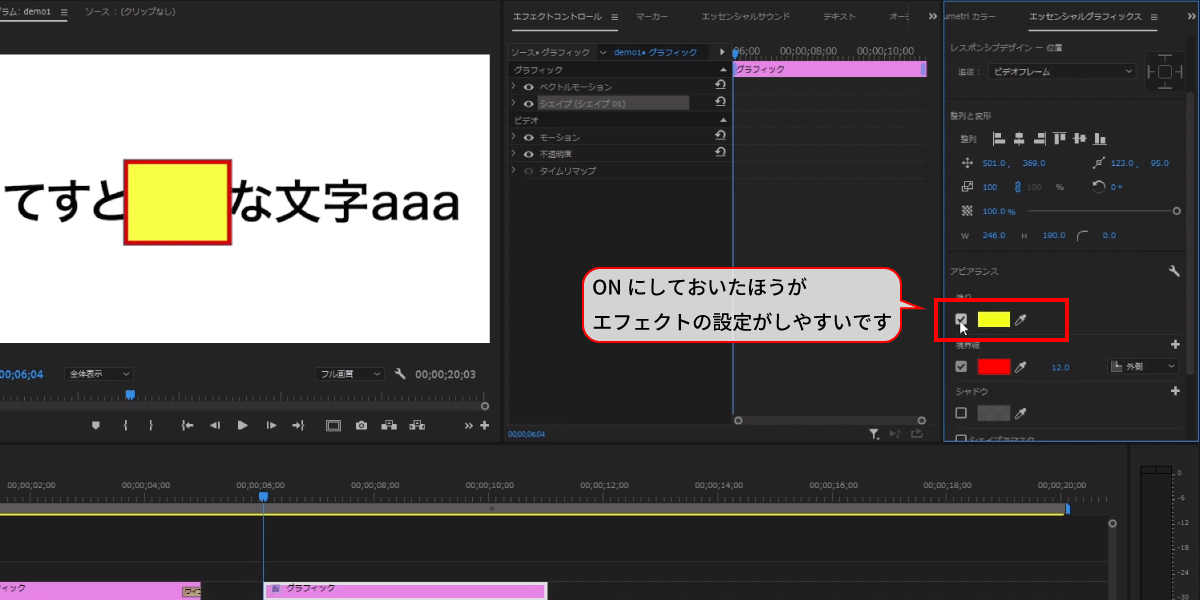Reset Vector Motion (ベクトルモーション) effect

[x=720, y=86]
